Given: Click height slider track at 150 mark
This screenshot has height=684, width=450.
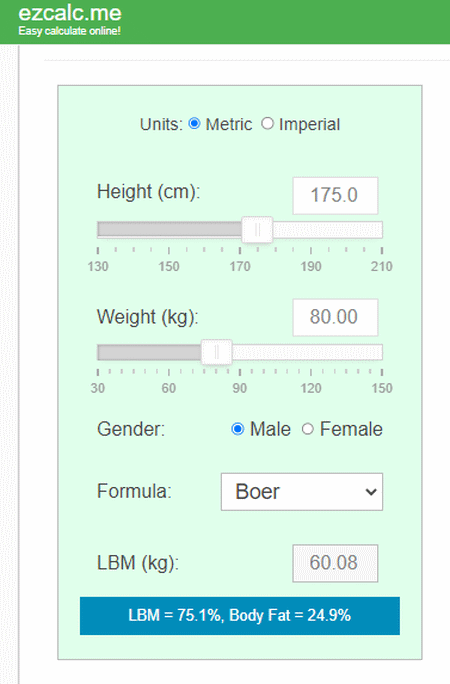Looking at the screenshot, I should click(169, 229).
